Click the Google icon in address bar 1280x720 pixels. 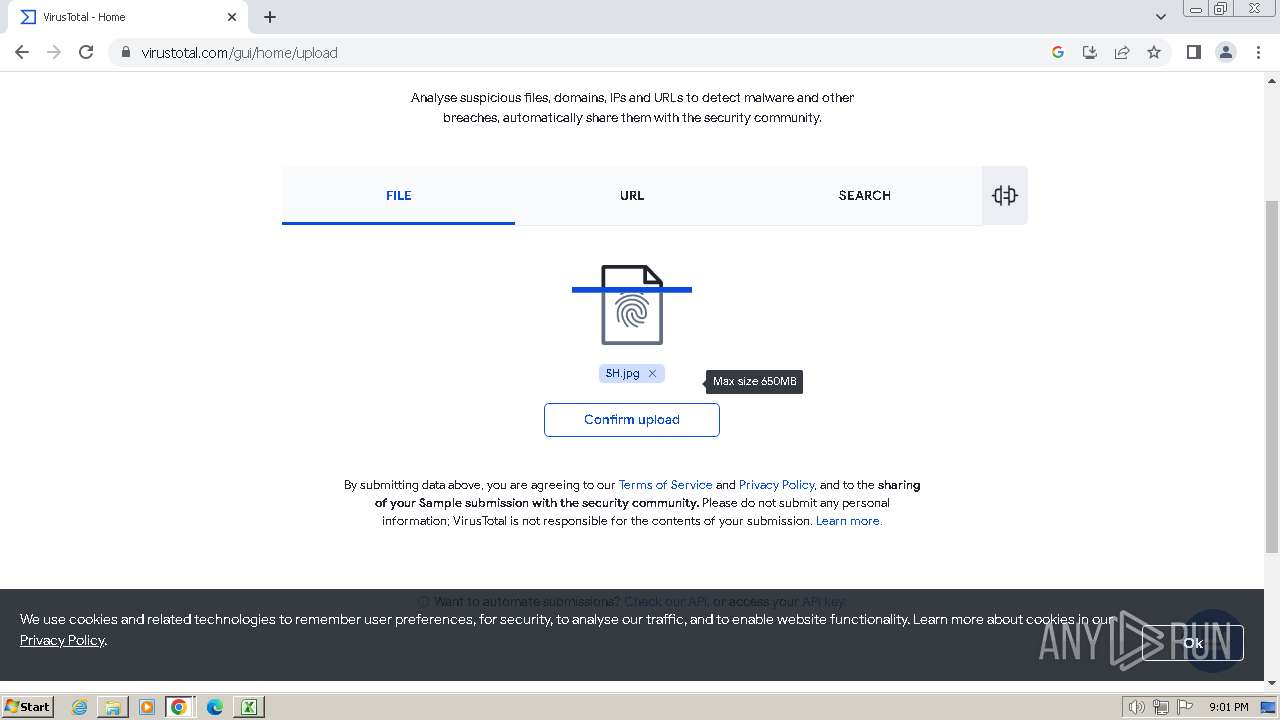tap(1058, 52)
